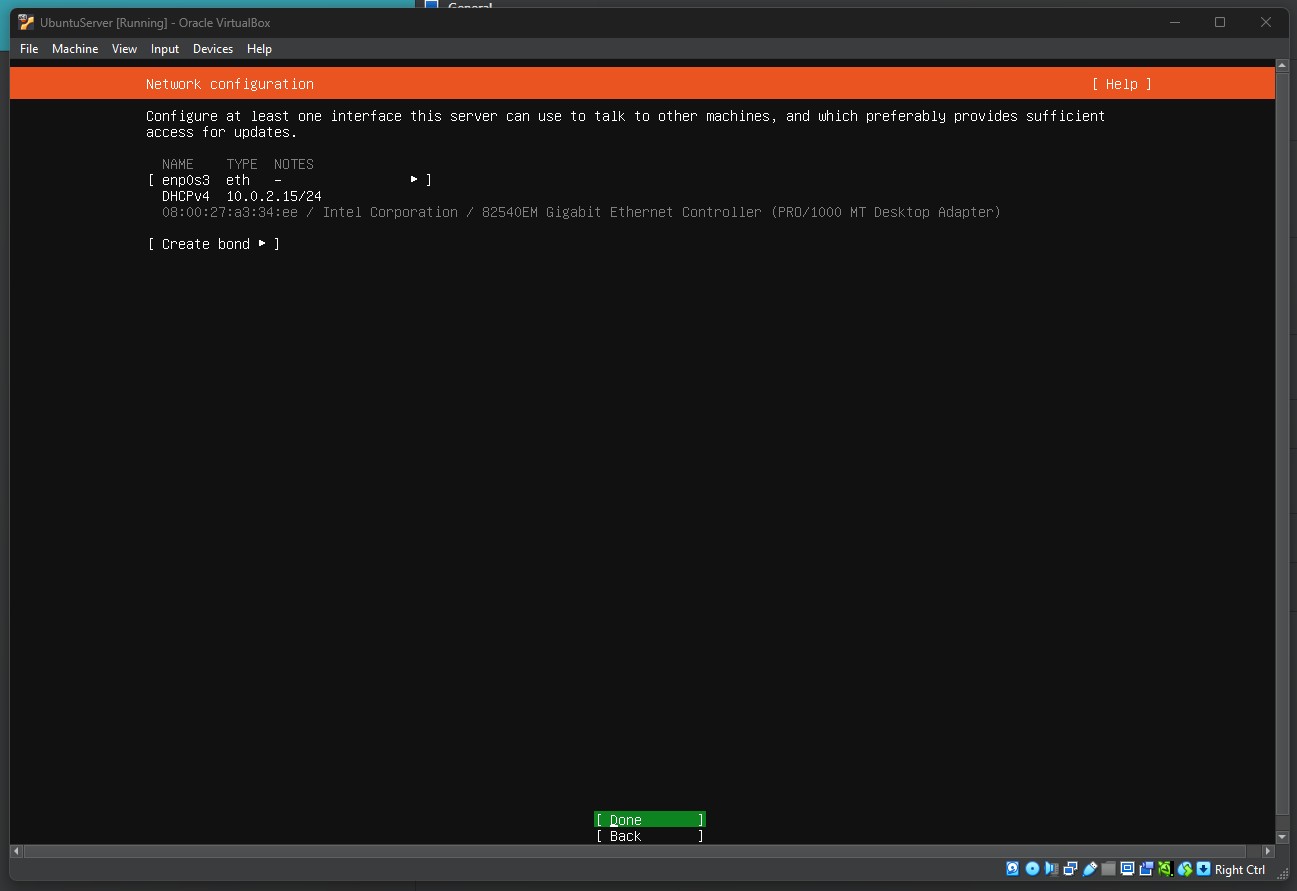1297x891 pixels.
Task: Select Done to confirm network configuration
Action: [648, 819]
